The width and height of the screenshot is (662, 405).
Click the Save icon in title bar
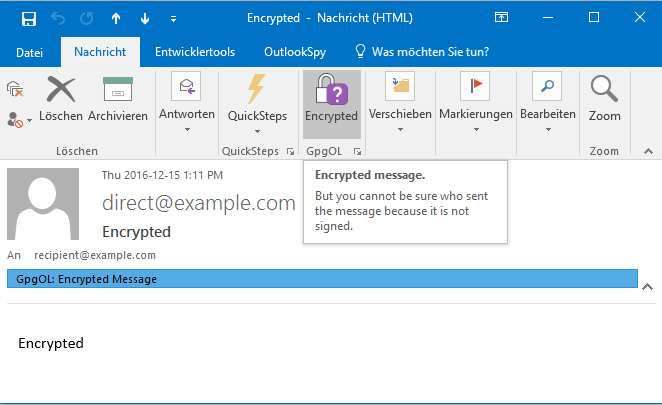click(x=29, y=18)
